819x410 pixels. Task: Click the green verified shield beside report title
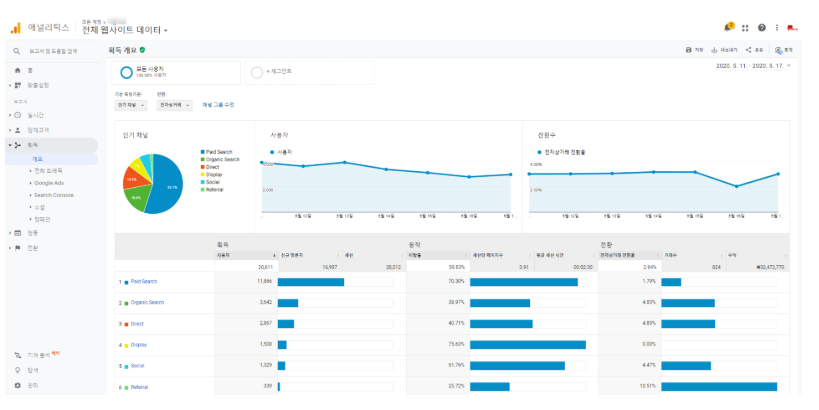[x=143, y=50]
